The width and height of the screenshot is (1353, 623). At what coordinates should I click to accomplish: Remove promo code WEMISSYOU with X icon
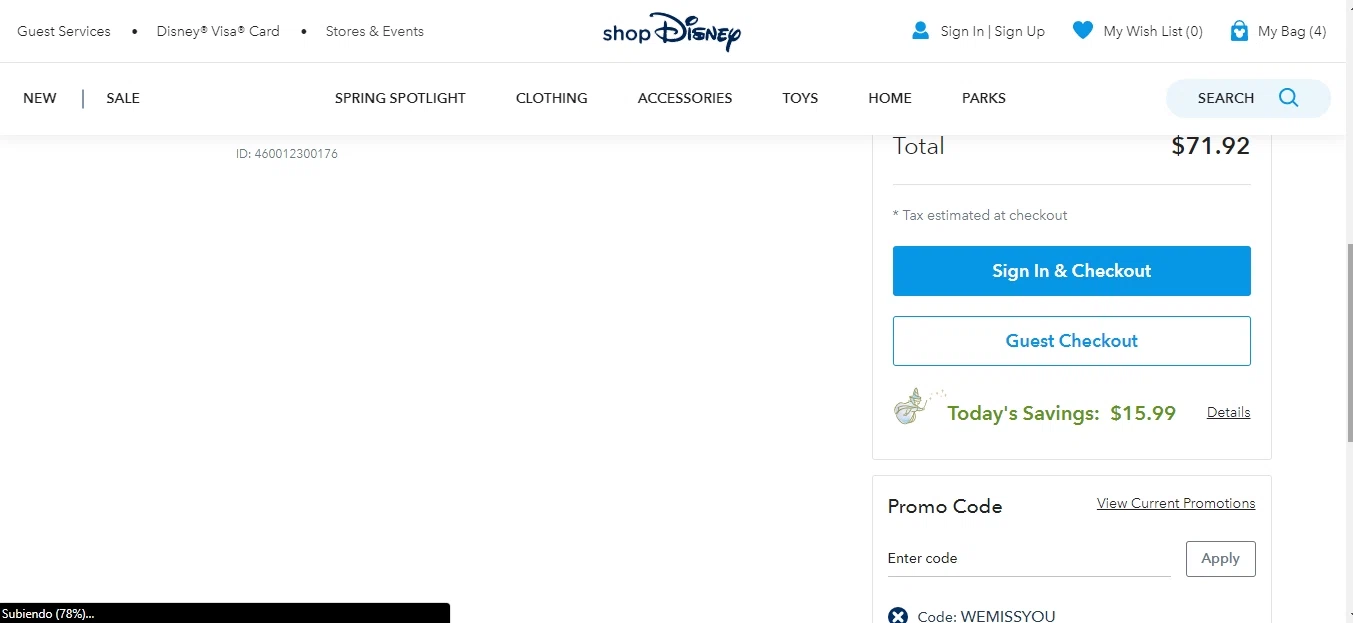(x=898, y=616)
